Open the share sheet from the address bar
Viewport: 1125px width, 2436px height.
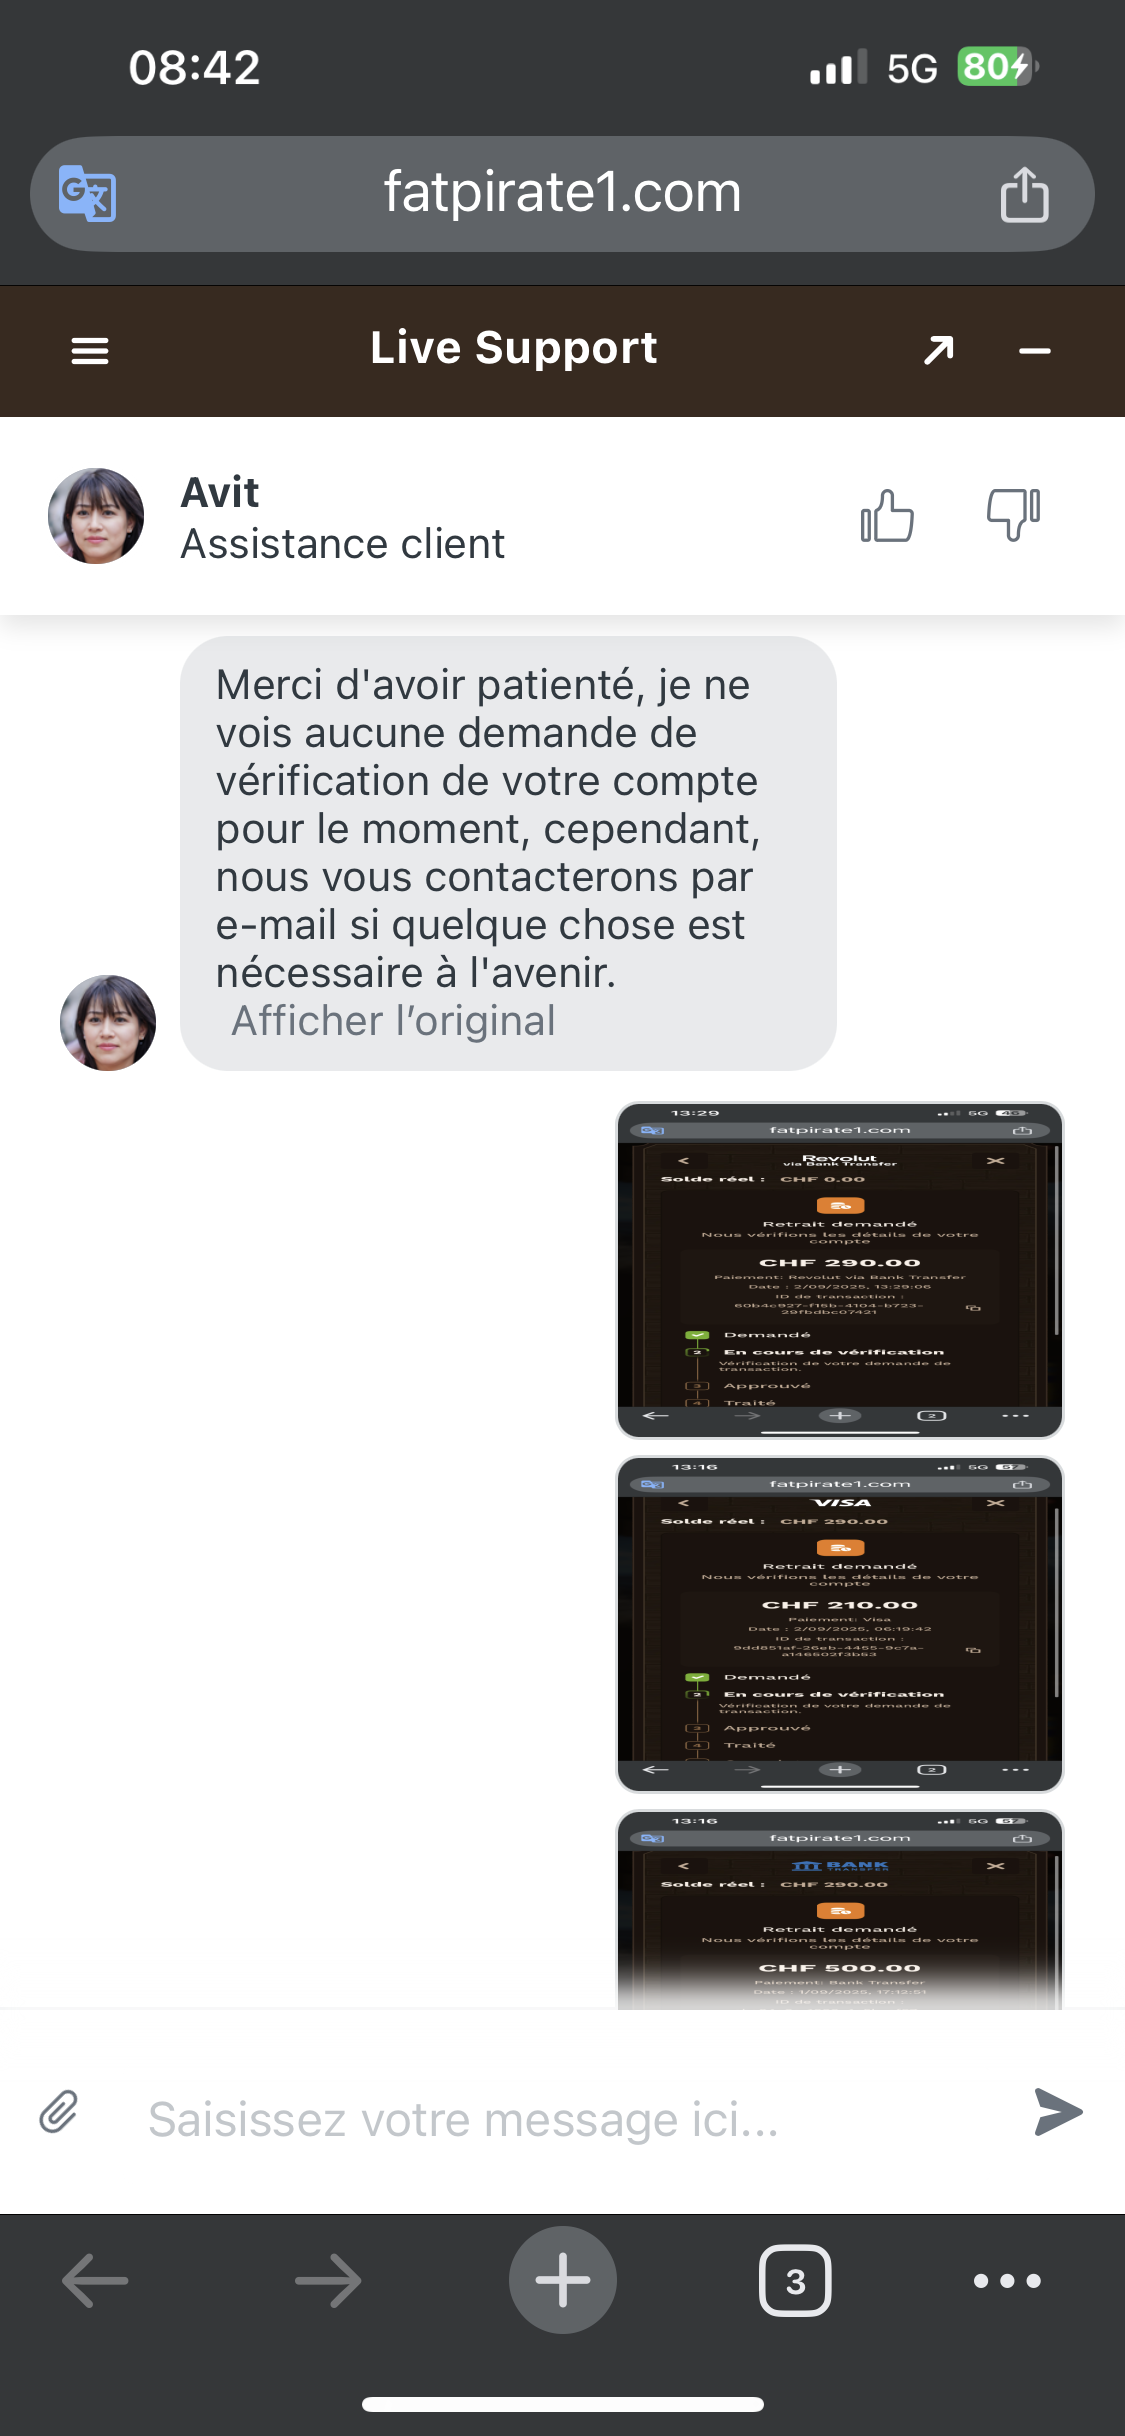pyautogui.click(x=1024, y=194)
